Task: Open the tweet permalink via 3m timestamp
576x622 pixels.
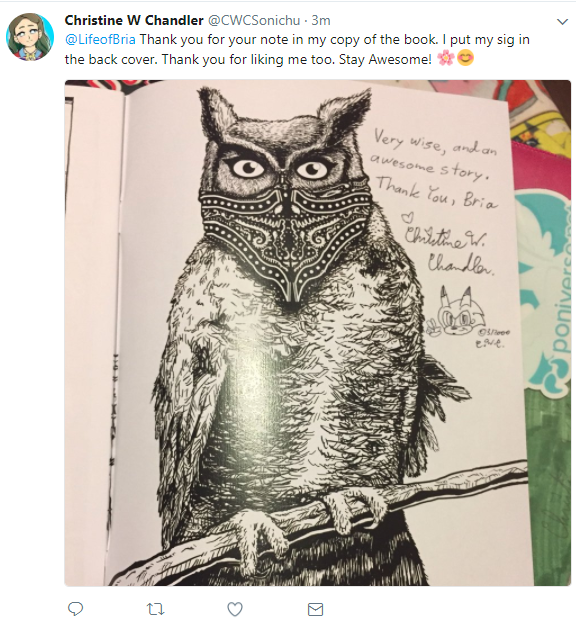Action: pos(321,20)
